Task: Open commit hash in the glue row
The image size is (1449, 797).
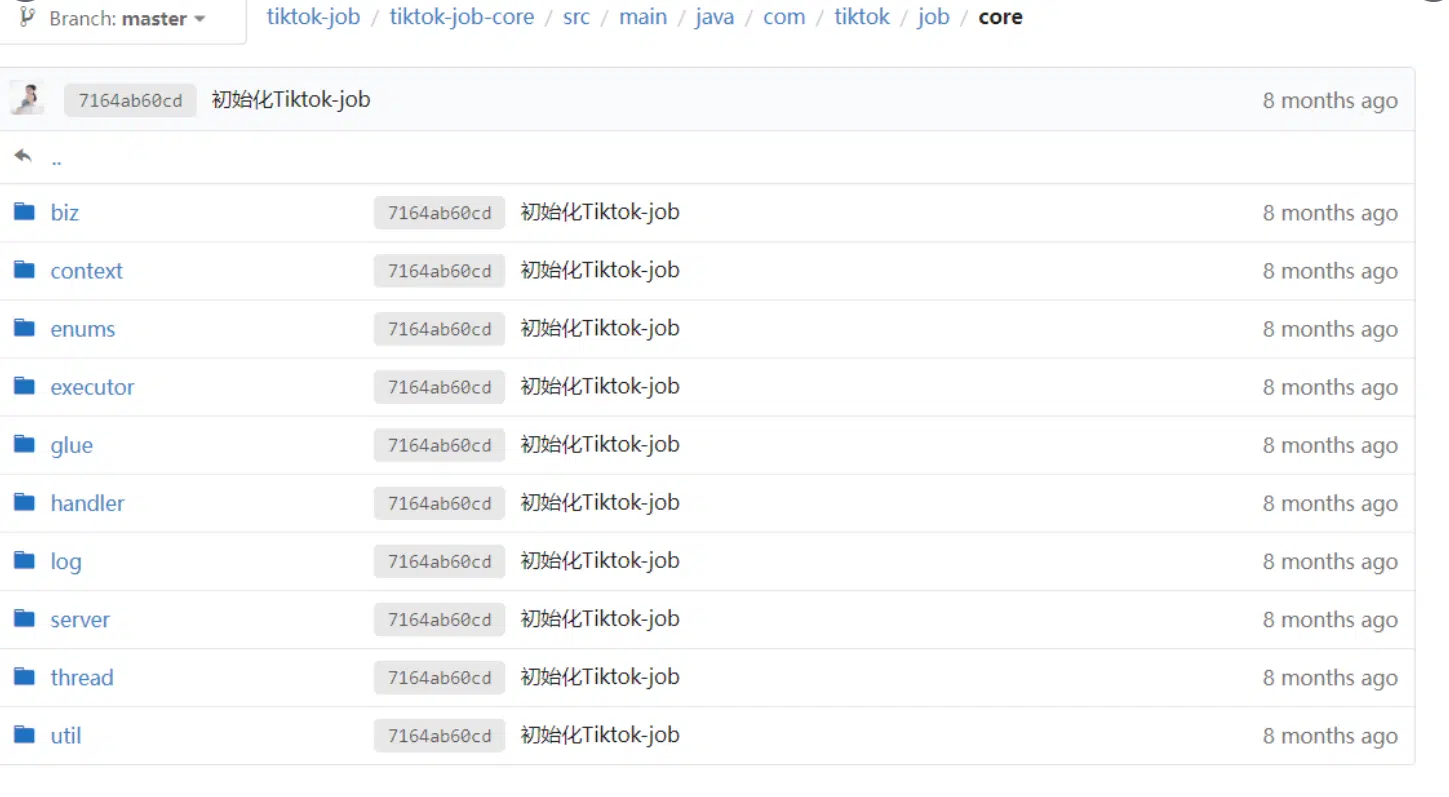Action: [x=440, y=445]
